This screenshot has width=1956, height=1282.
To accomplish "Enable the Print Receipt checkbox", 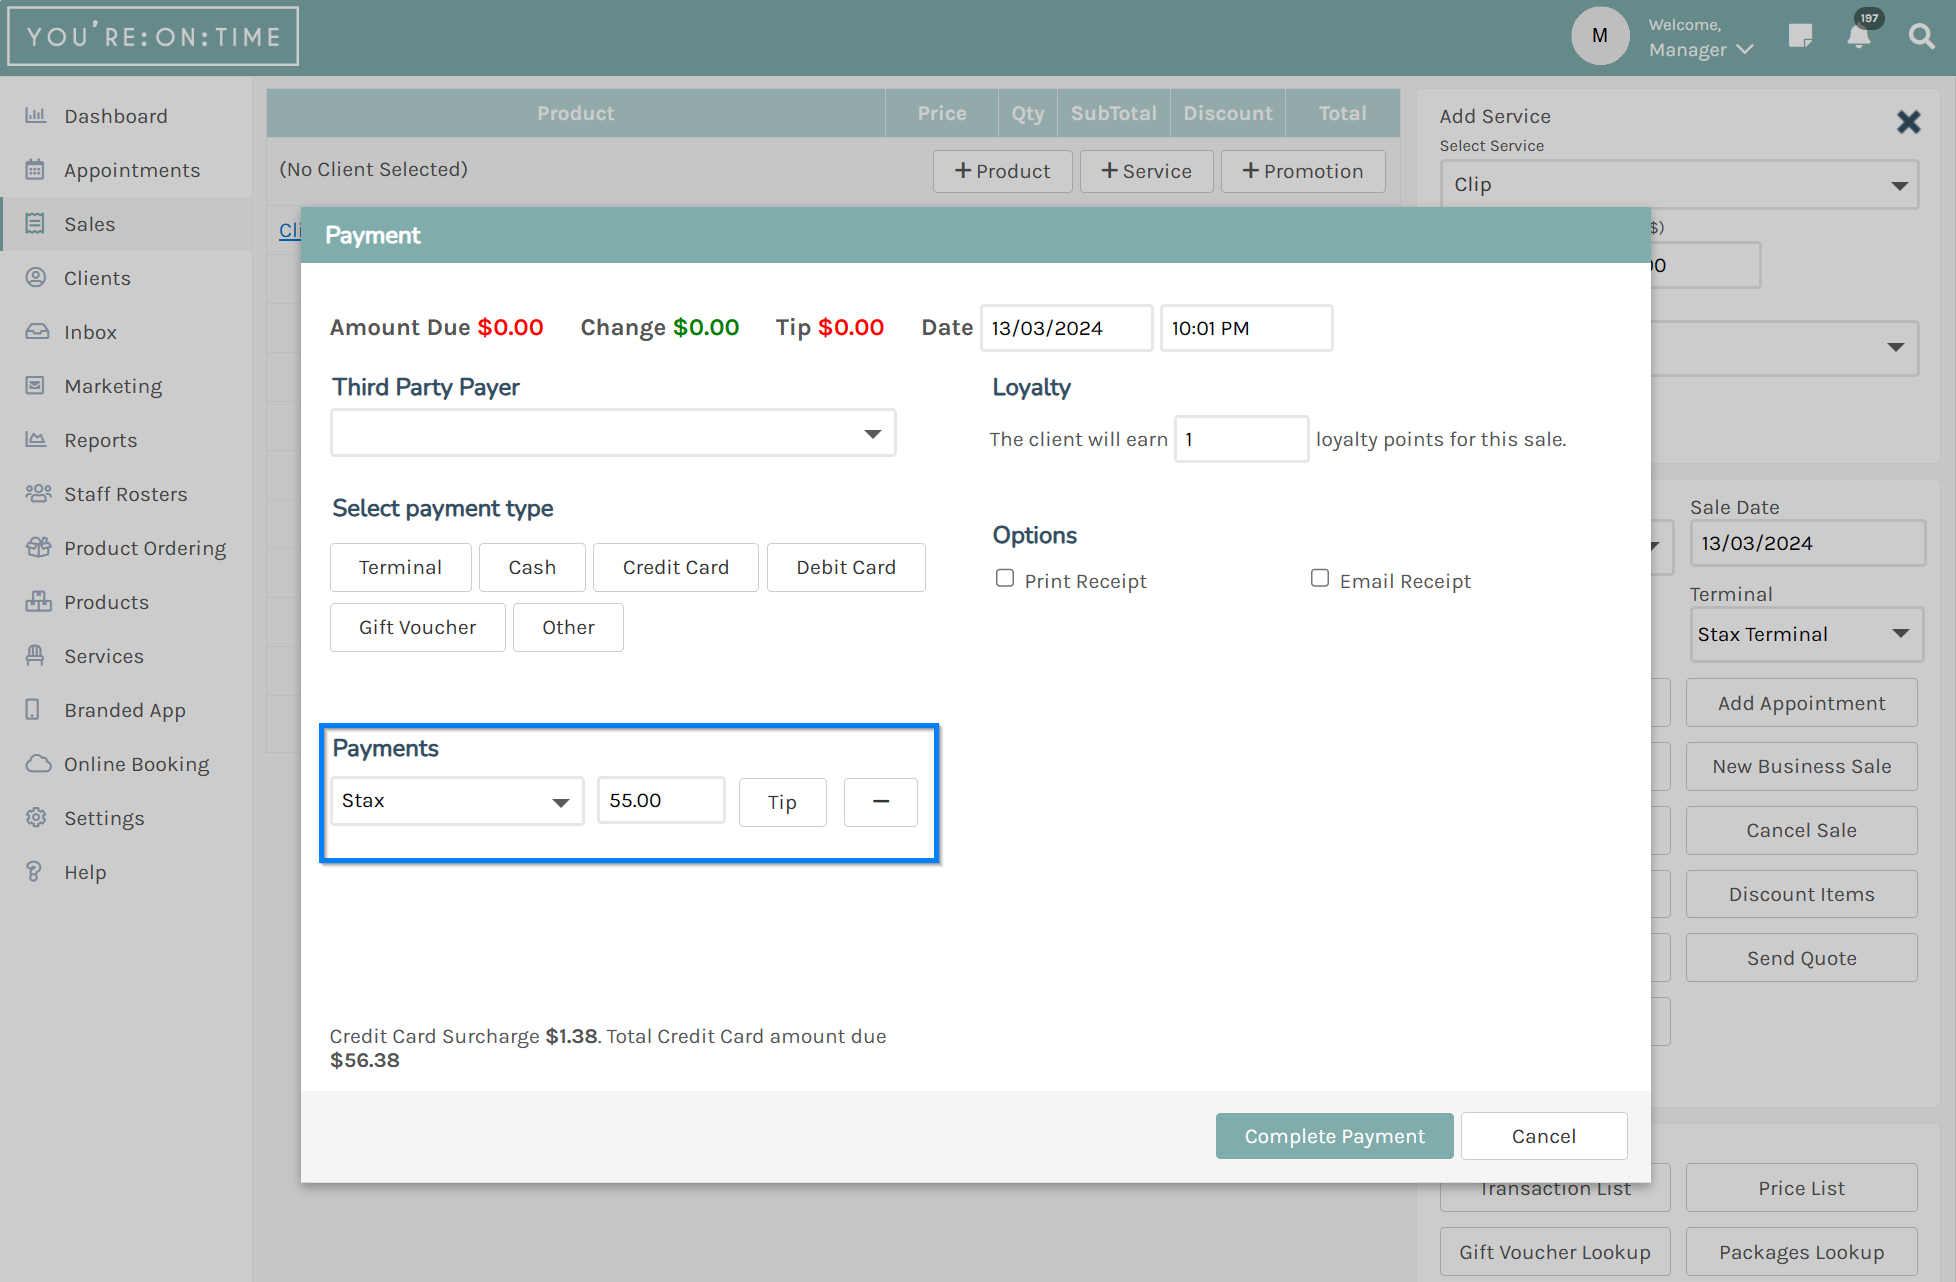I will 1005,578.
